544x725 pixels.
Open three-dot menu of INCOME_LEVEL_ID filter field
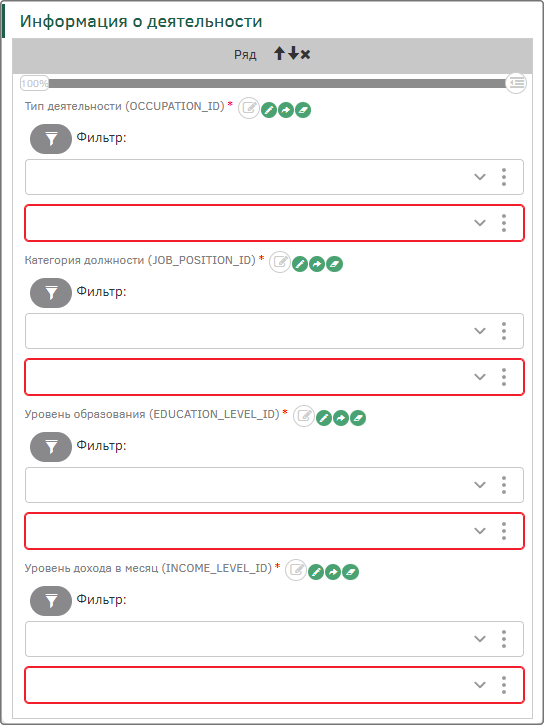pyautogui.click(x=504, y=639)
